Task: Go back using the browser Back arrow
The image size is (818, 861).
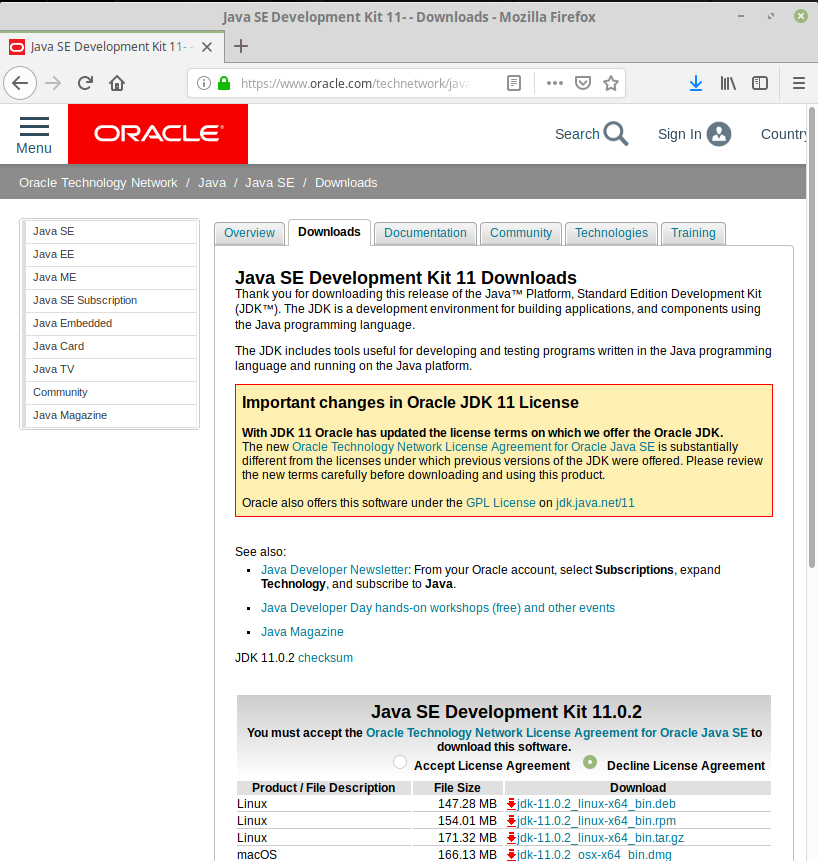Action: click(x=20, y=83)
